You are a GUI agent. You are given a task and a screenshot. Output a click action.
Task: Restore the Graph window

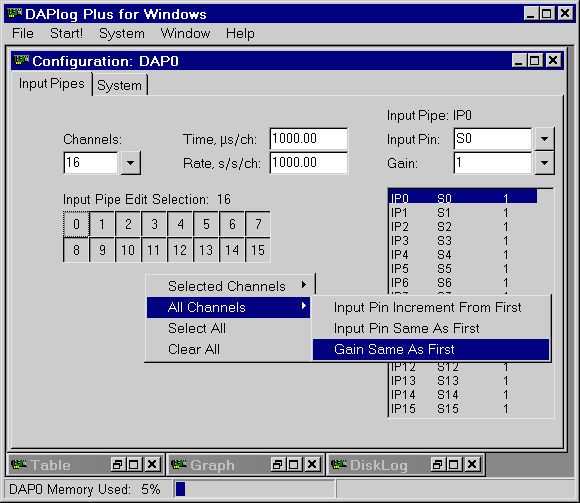point(277,464)
